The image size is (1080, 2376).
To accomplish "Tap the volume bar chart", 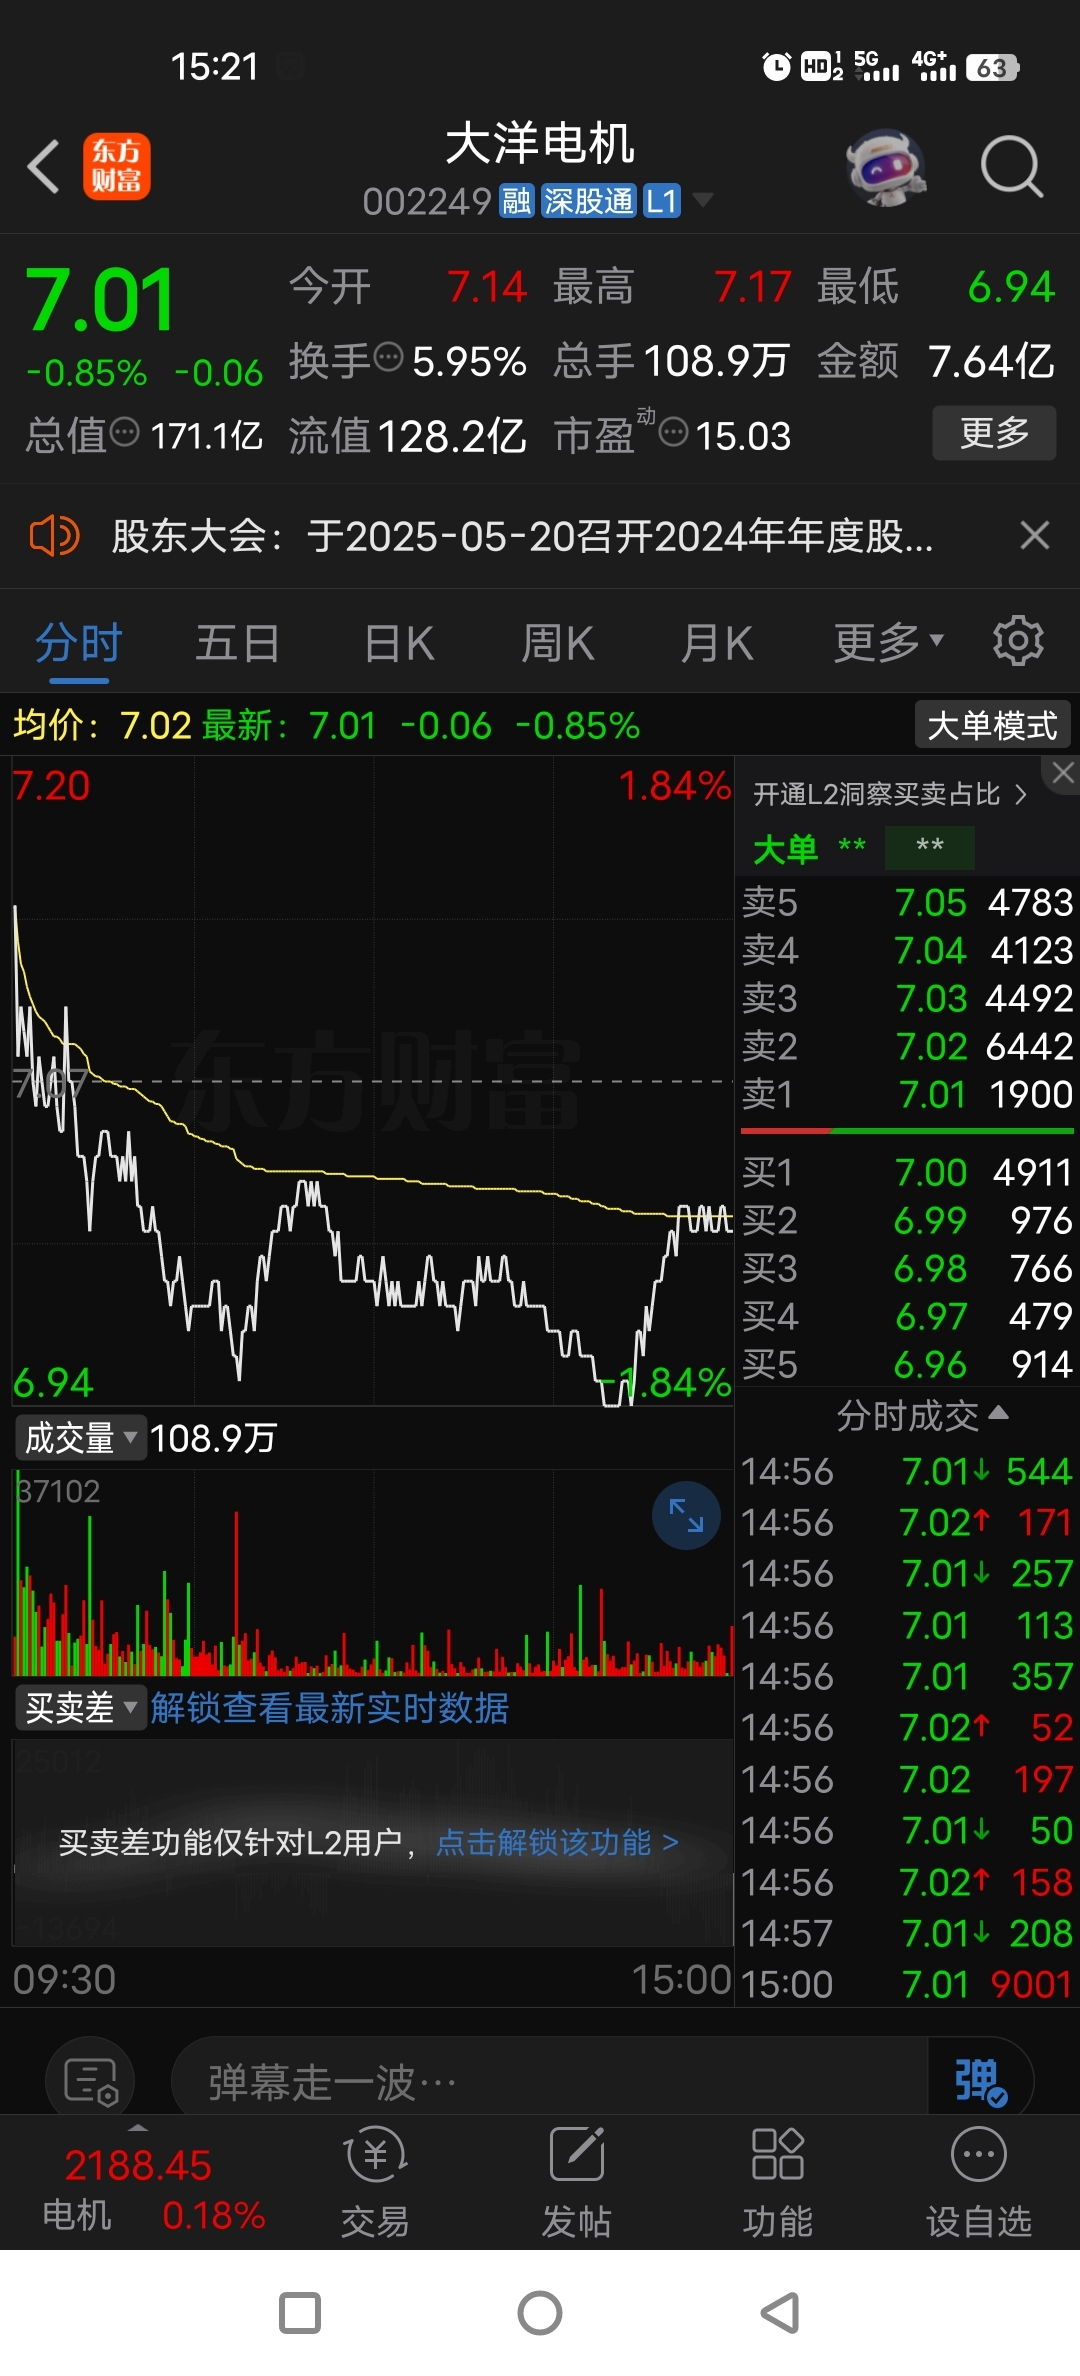I will click(x=372, y=1572).
